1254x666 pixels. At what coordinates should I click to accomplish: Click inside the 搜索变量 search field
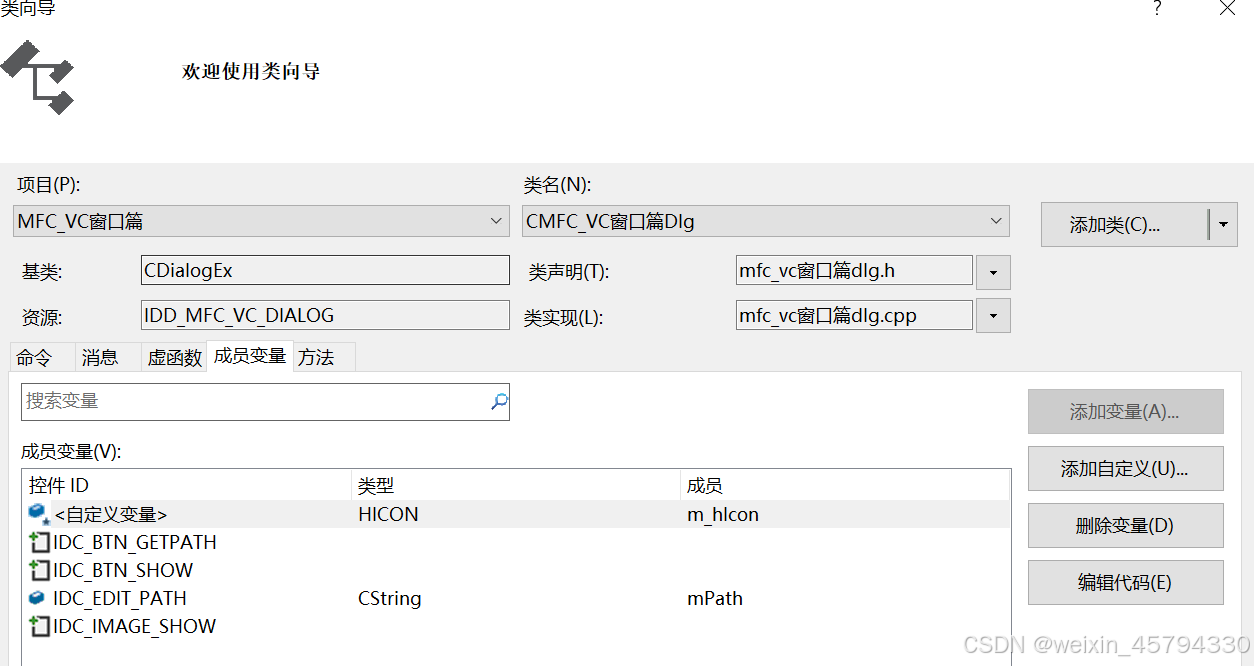point(250,401)
